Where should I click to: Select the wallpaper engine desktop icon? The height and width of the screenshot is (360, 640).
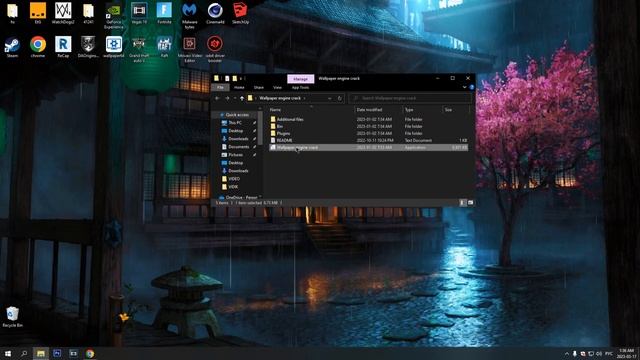coord(113,46)
